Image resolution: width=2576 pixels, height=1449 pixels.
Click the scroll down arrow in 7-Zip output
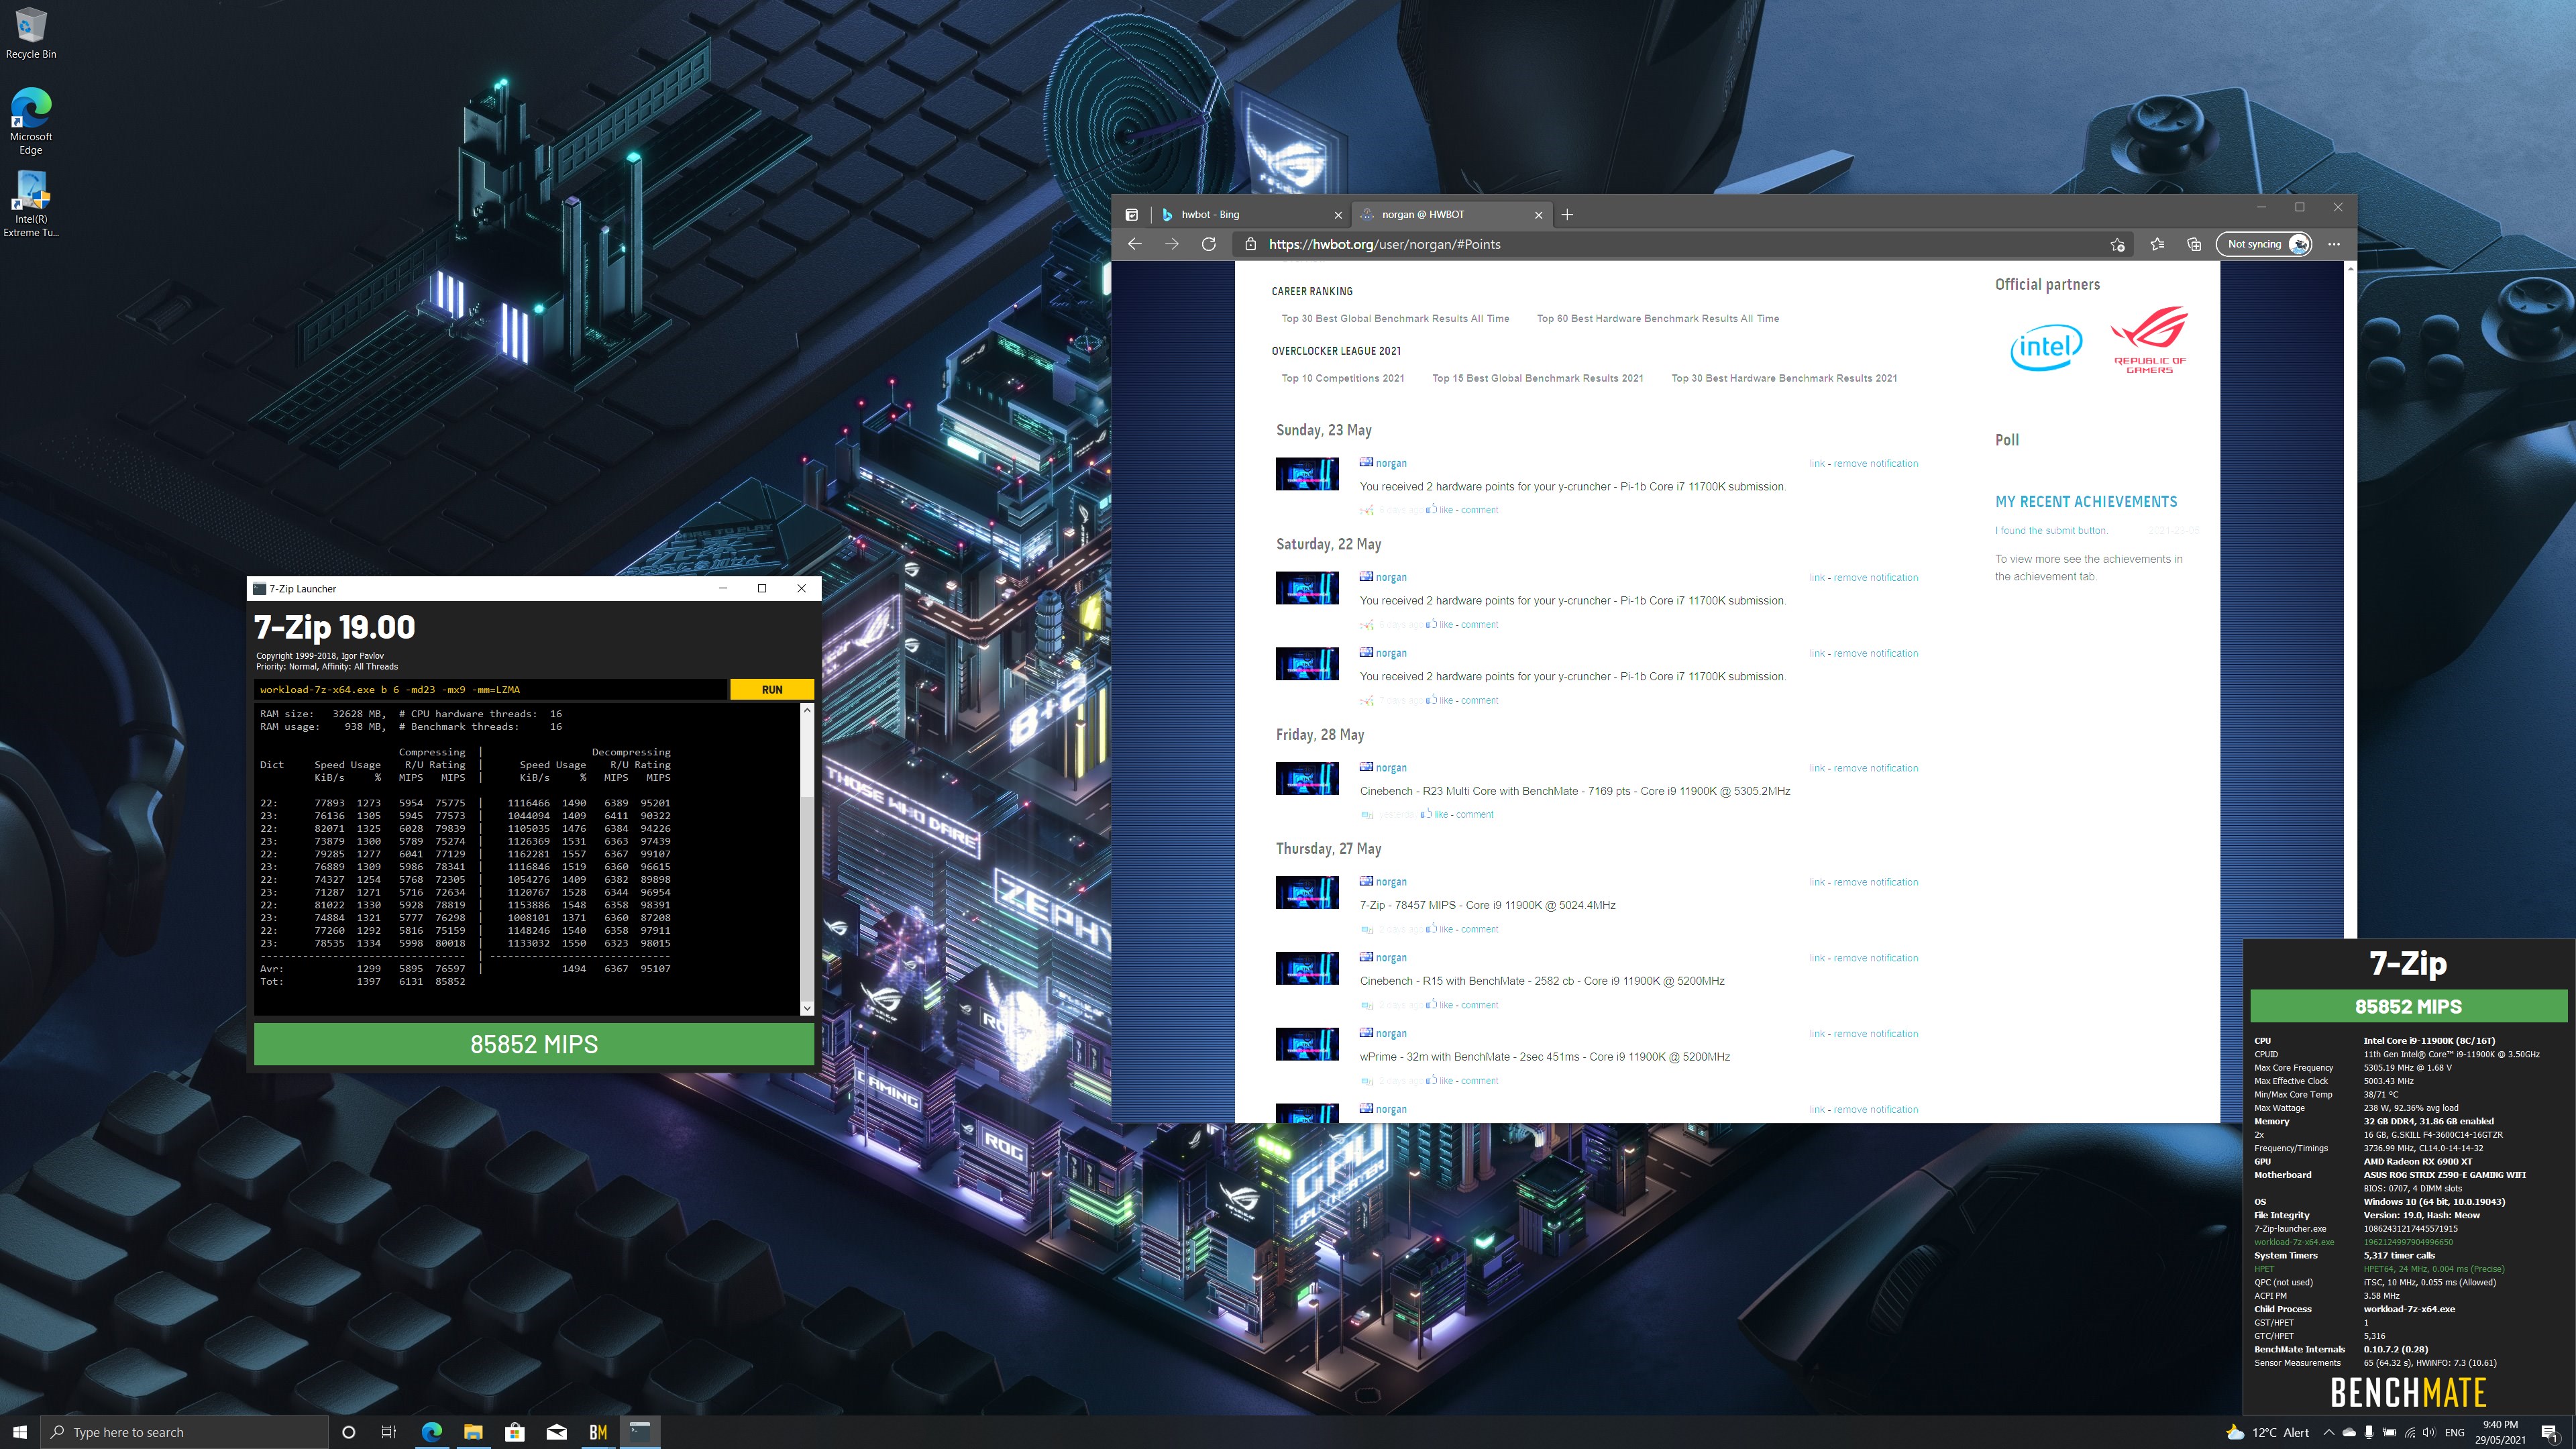[x=807, y=1009]
